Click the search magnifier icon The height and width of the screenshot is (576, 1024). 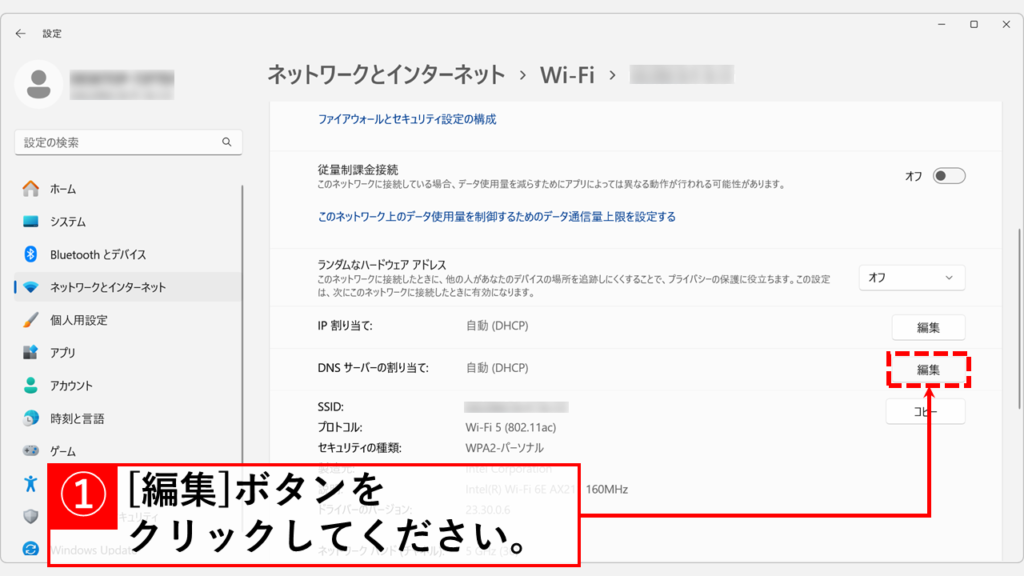(227, 142)
